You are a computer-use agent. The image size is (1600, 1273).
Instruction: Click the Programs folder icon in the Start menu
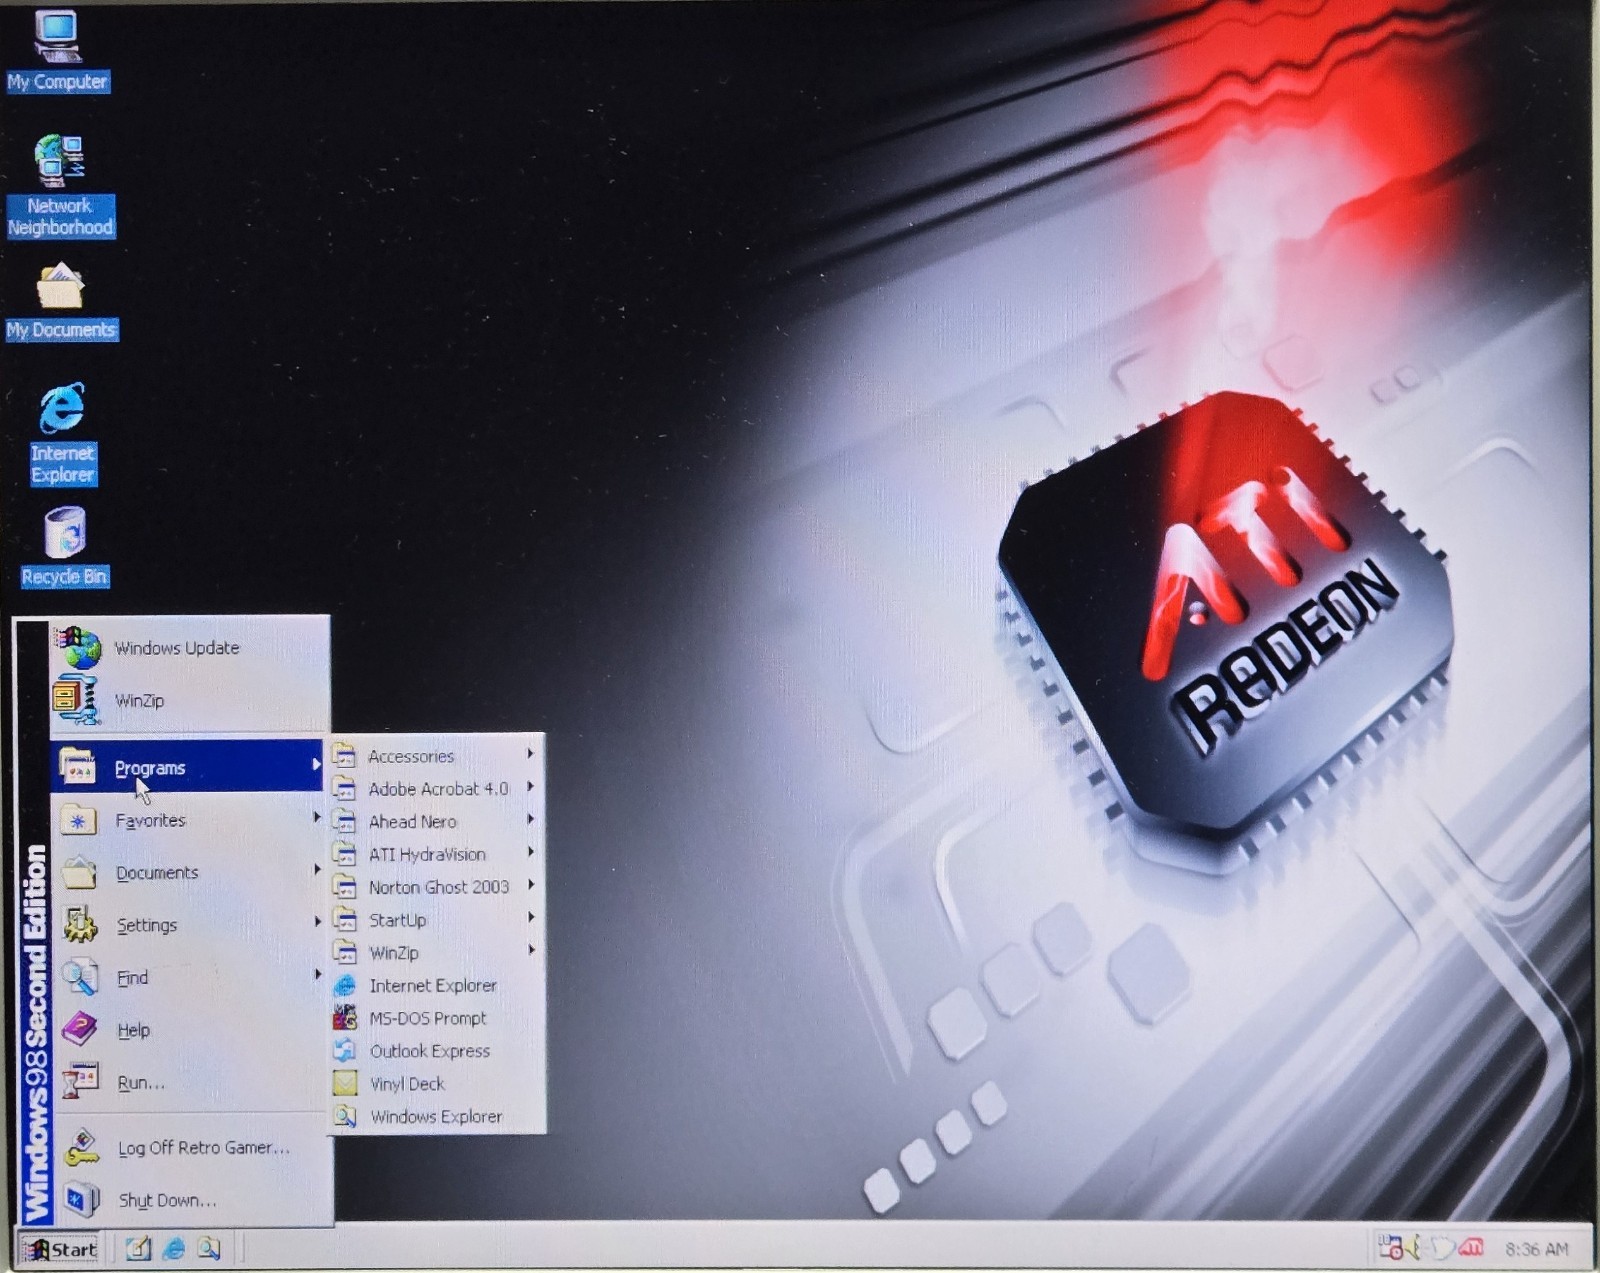tap(78, 767)
